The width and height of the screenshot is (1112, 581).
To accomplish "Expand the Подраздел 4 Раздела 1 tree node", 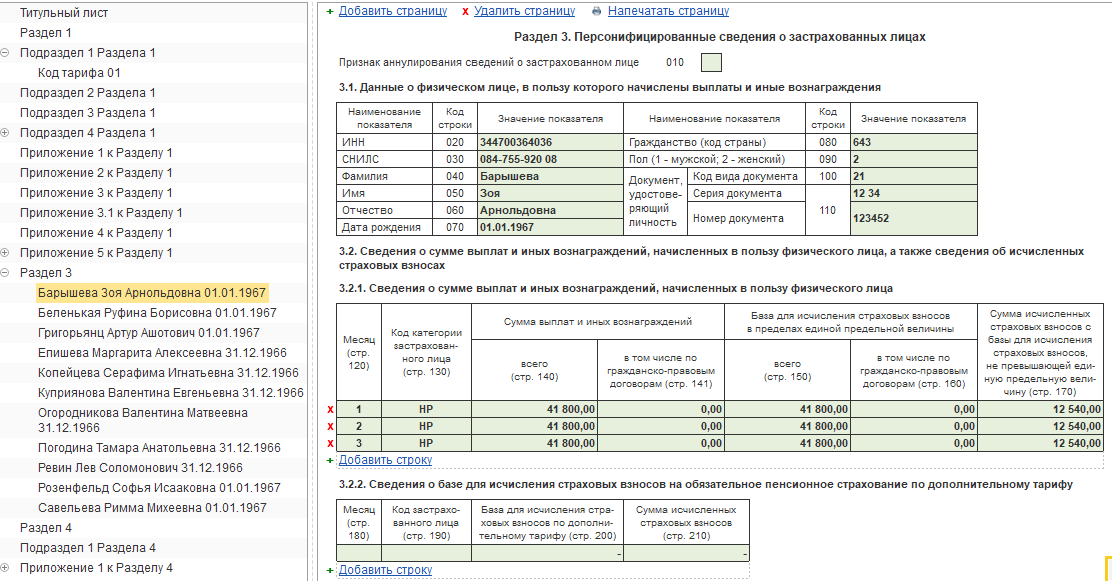I will click(x=6, y=133).
